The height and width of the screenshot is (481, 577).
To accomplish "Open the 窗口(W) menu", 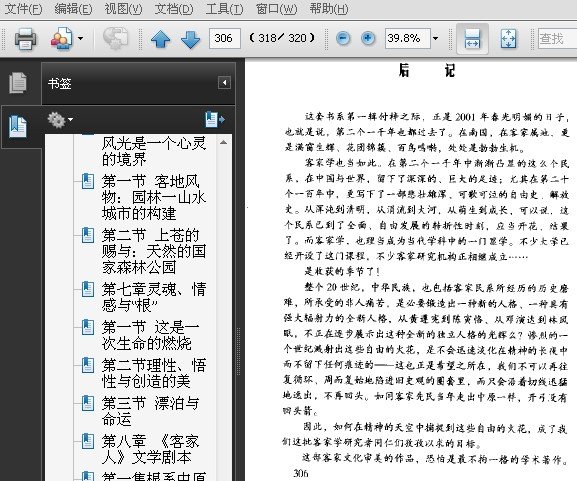I will tap(277, 8).
